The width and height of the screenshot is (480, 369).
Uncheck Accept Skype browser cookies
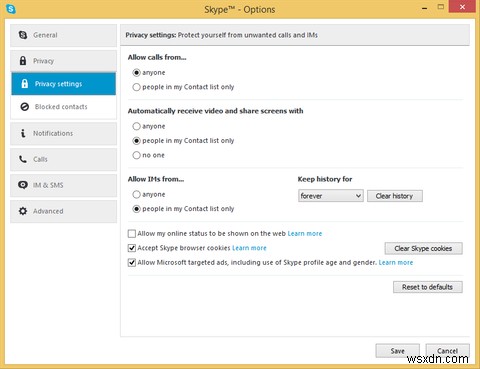pos(132,248)
